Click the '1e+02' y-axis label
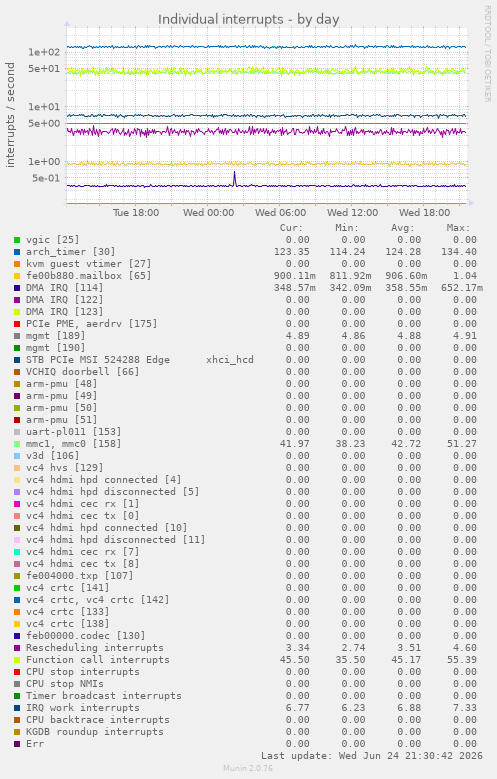Screen dimensions: 497x779 point(44,52)
